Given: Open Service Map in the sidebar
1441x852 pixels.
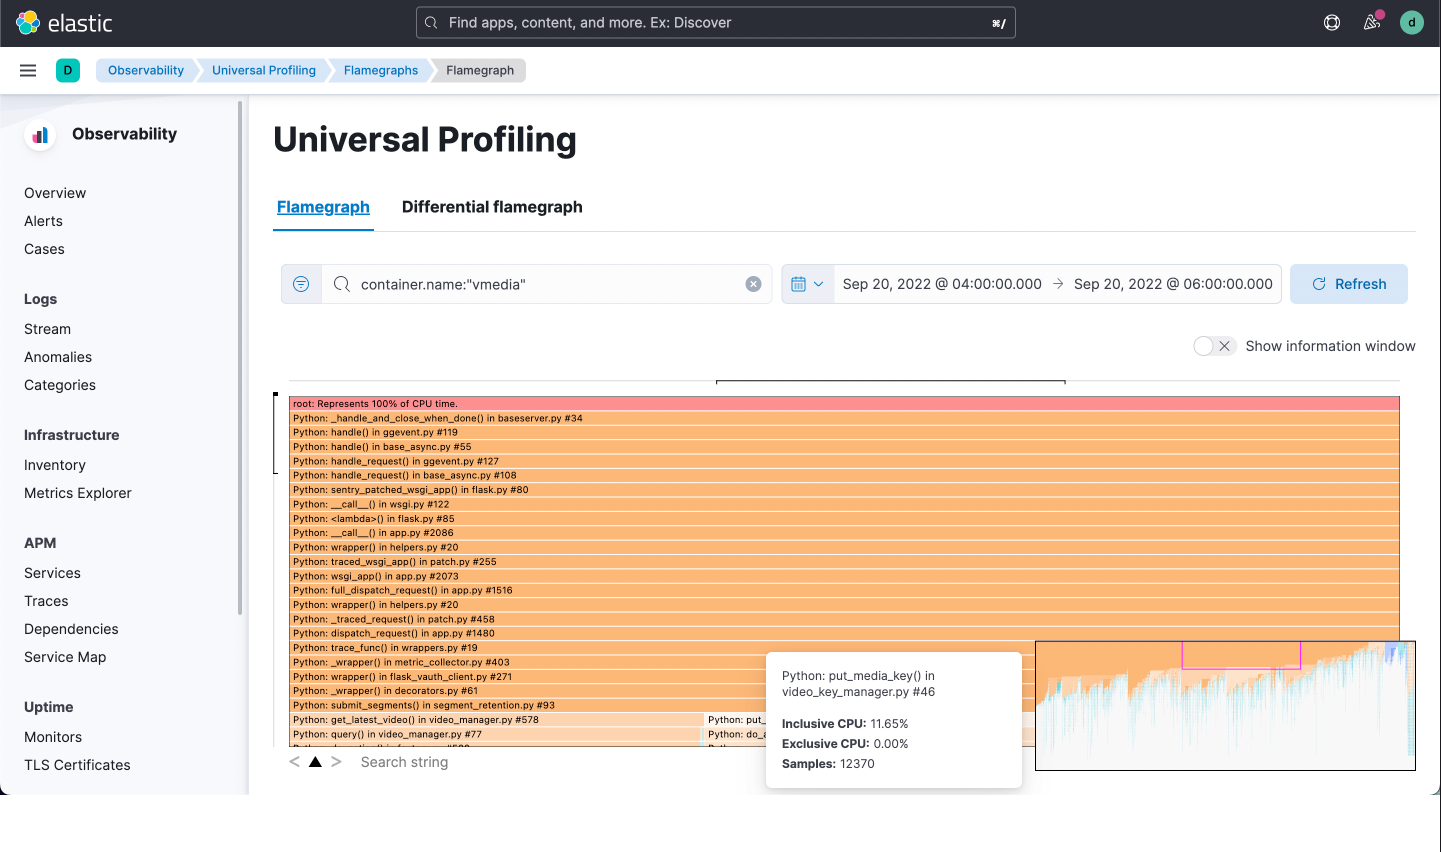Looking at the screenshot, I should point(65,657).
